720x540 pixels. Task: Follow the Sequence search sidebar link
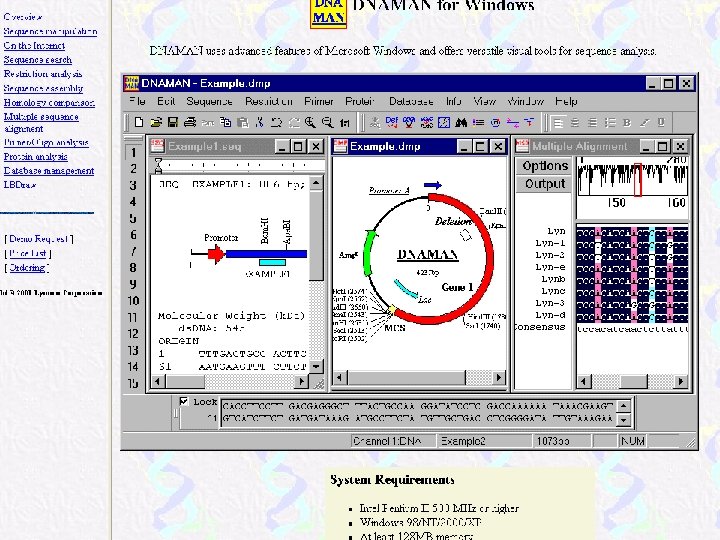click(x=38, y=60)
